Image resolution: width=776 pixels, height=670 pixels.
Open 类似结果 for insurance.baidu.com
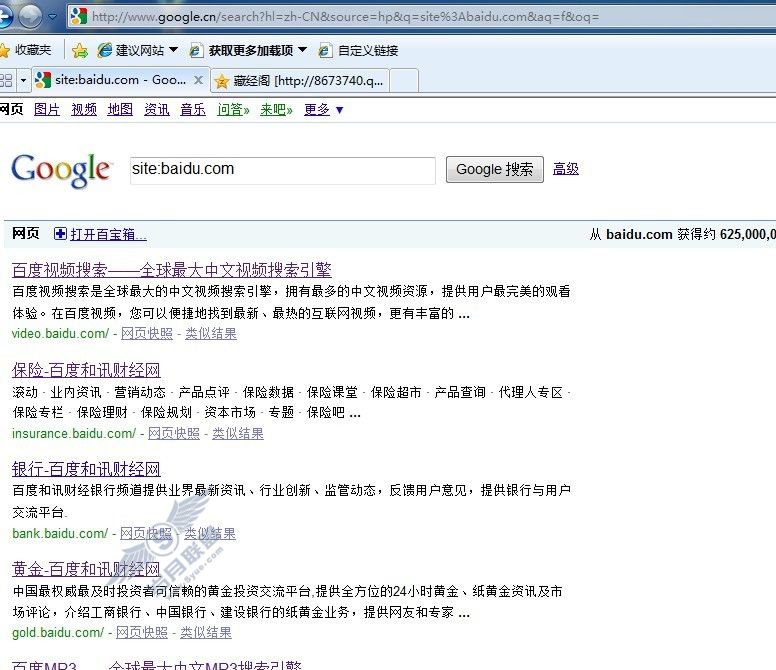(x=238, y=433)
